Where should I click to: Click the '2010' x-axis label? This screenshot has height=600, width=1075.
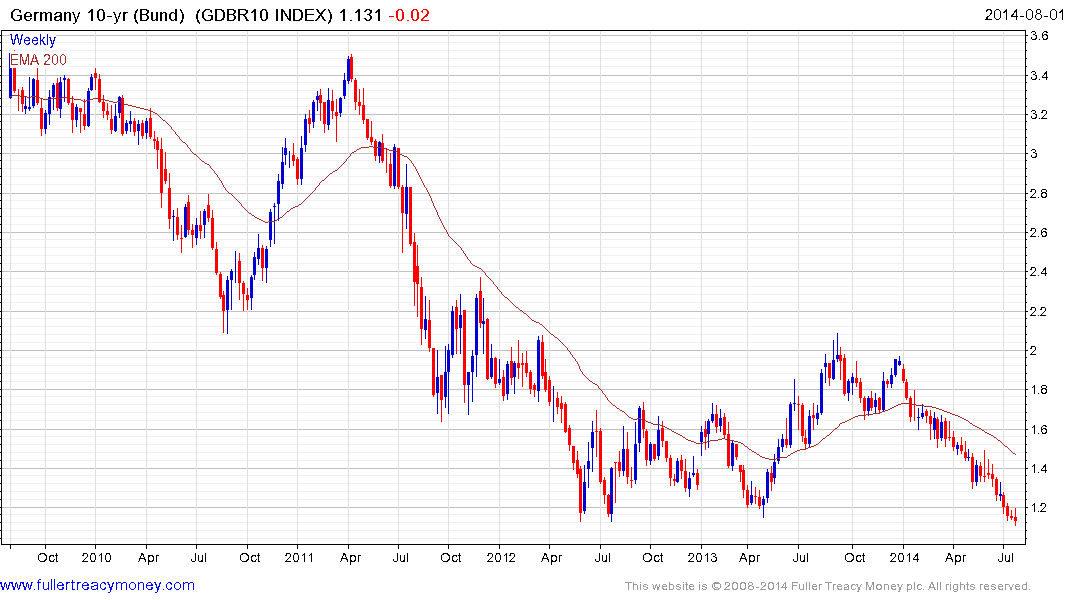point(96,557)
